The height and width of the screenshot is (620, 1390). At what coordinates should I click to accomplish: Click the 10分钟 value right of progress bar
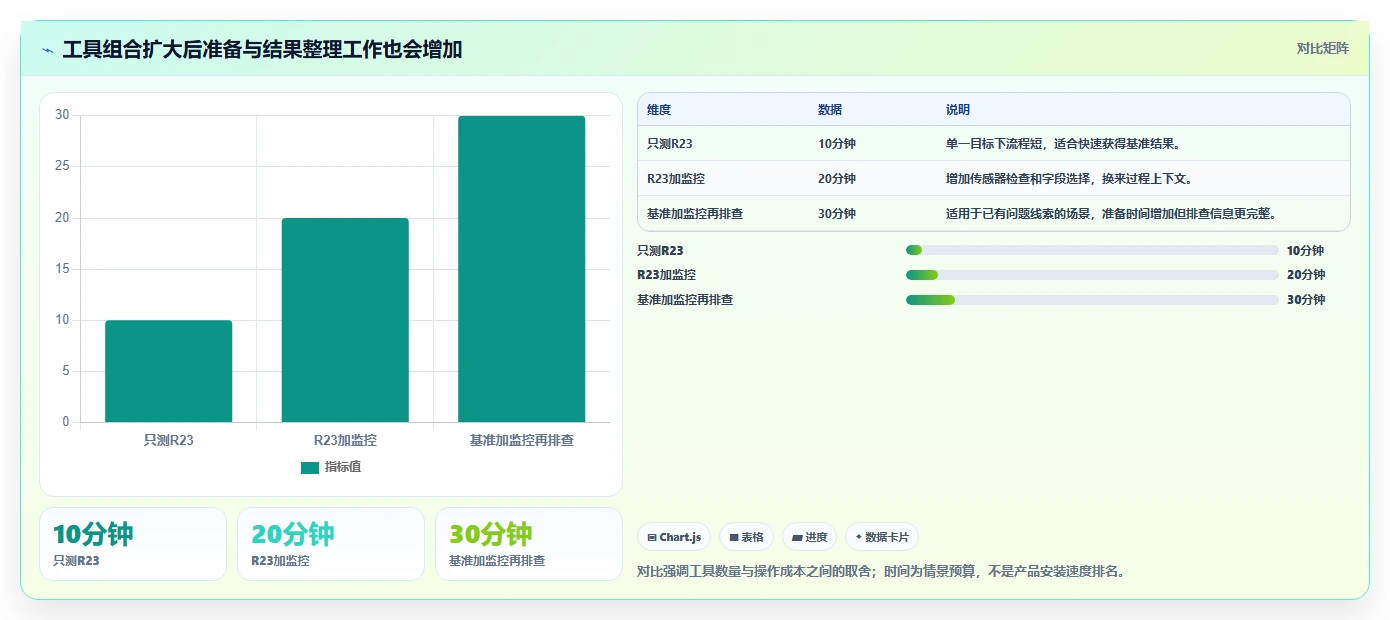pos(1305,250)
